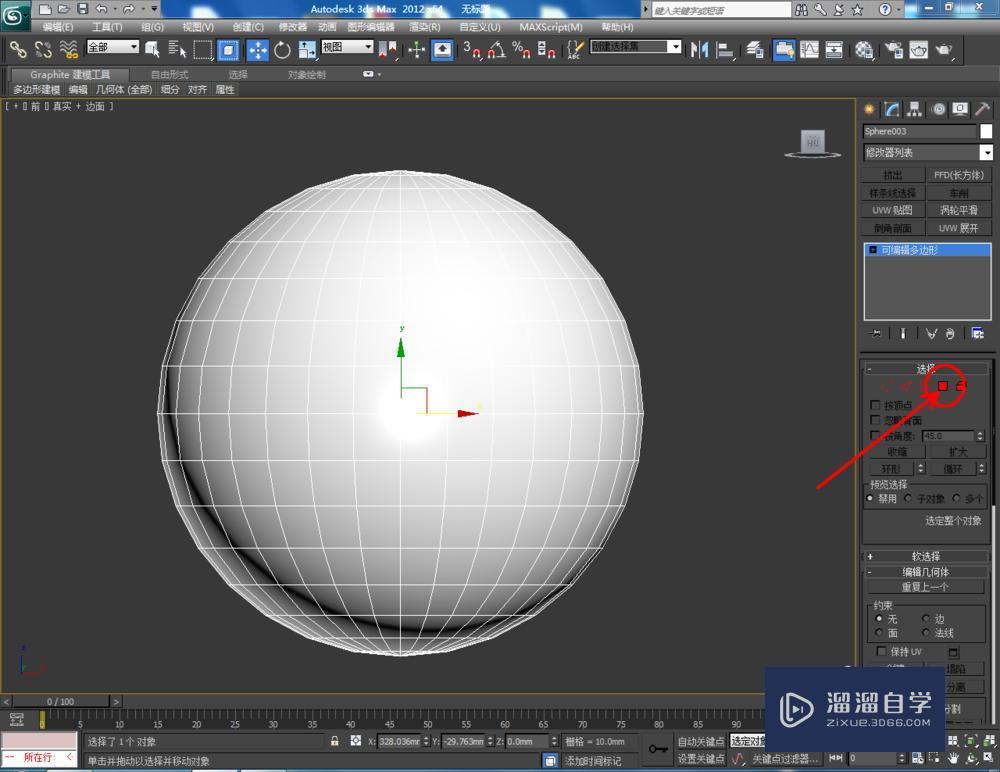Click the Select and Link icon

point(16,48)
